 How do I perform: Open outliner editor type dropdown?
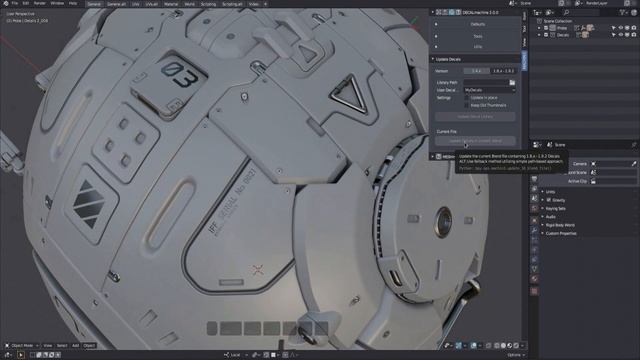[538, 13]
